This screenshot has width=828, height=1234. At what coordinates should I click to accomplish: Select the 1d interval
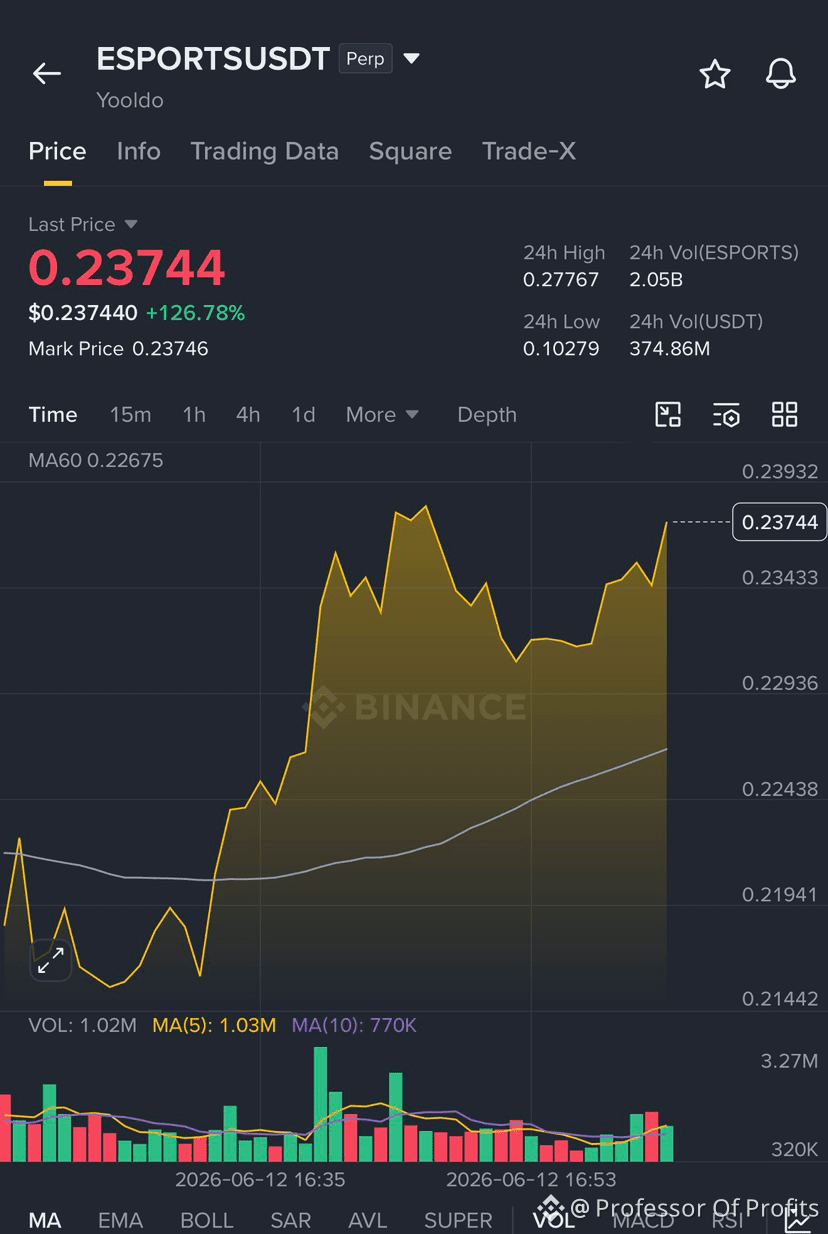tap(303, 415)
